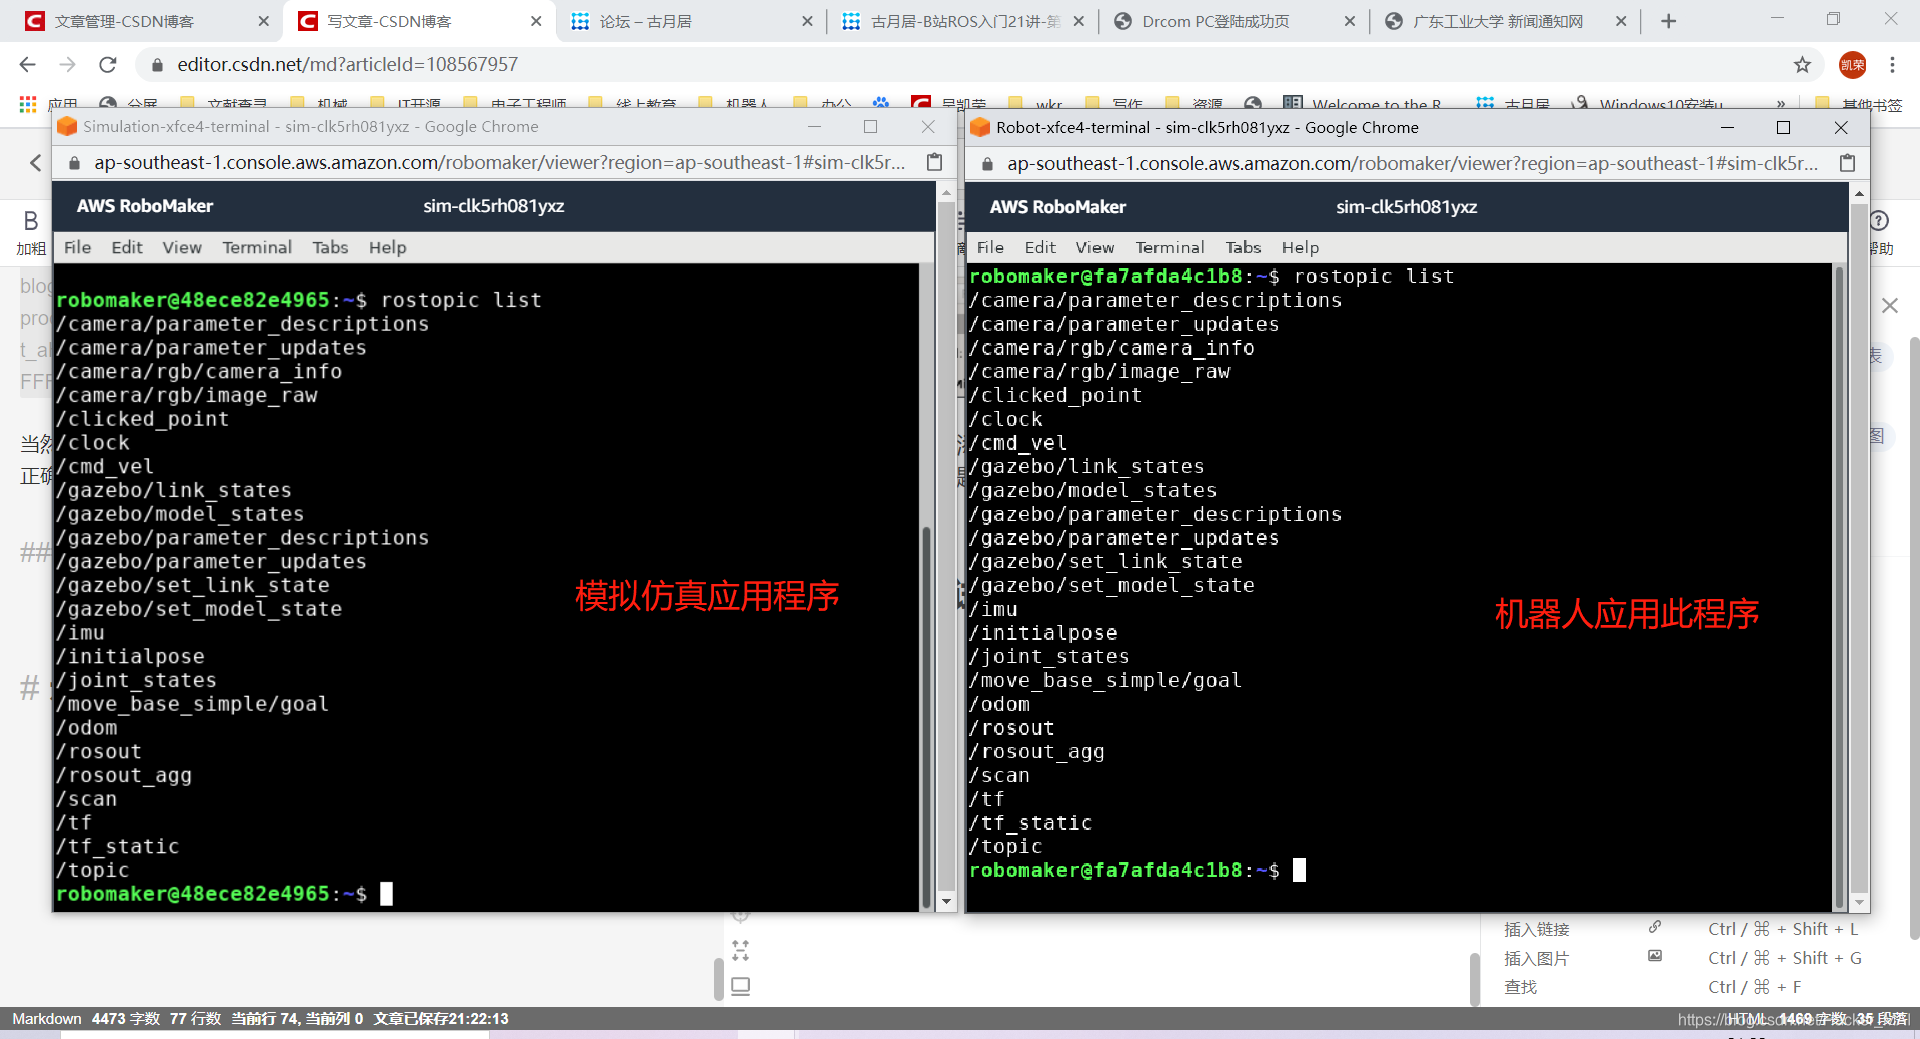View site lock info in Simulation window
The width and height of the screenshot is (1920, 1039).
click(74, 163)
